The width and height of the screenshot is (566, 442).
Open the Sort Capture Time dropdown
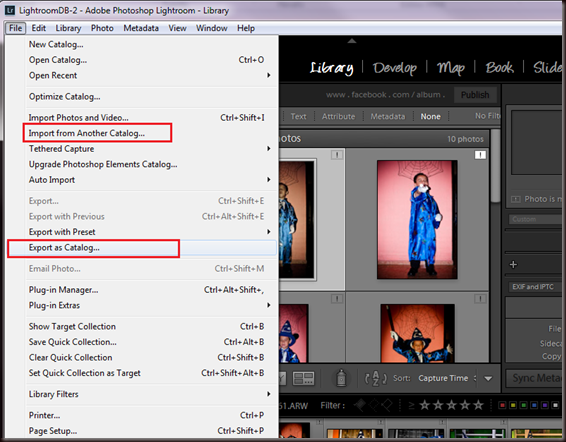coord(447,378)
